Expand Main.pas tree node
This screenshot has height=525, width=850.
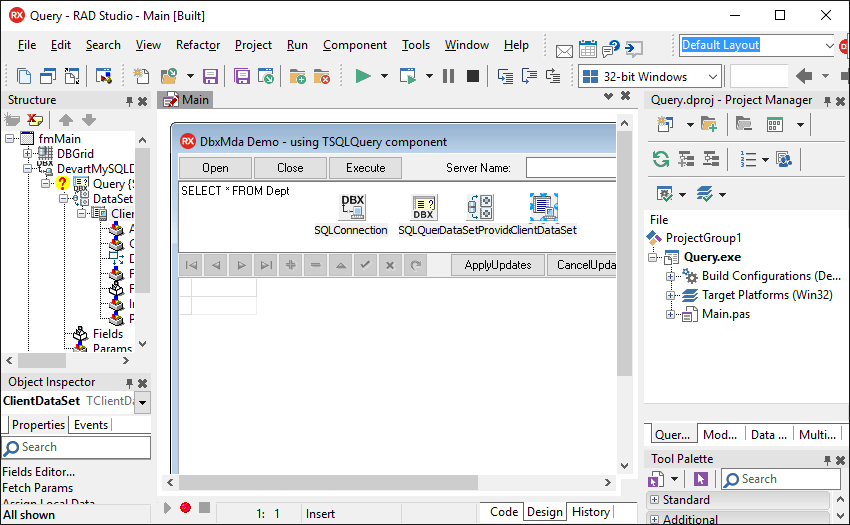[x=671, y=315]
